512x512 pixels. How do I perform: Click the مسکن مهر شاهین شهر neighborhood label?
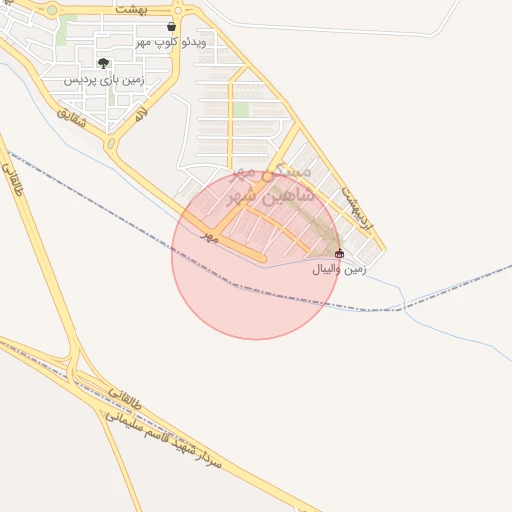tap(271, 185)
